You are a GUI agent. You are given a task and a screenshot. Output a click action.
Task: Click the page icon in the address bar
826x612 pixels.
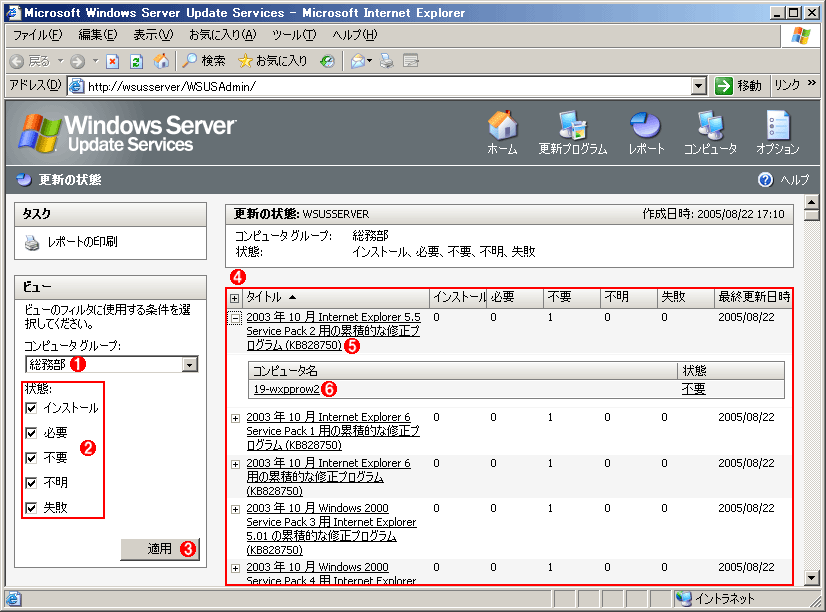click(x=77, y=86)
